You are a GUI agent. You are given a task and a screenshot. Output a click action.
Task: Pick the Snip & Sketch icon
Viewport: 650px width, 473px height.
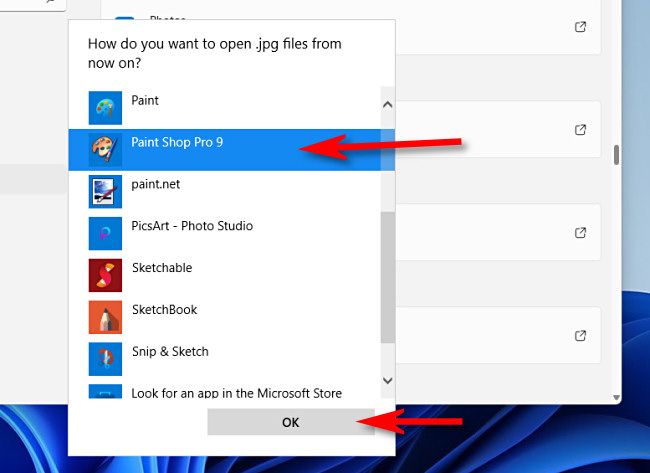tap(105, 359)
